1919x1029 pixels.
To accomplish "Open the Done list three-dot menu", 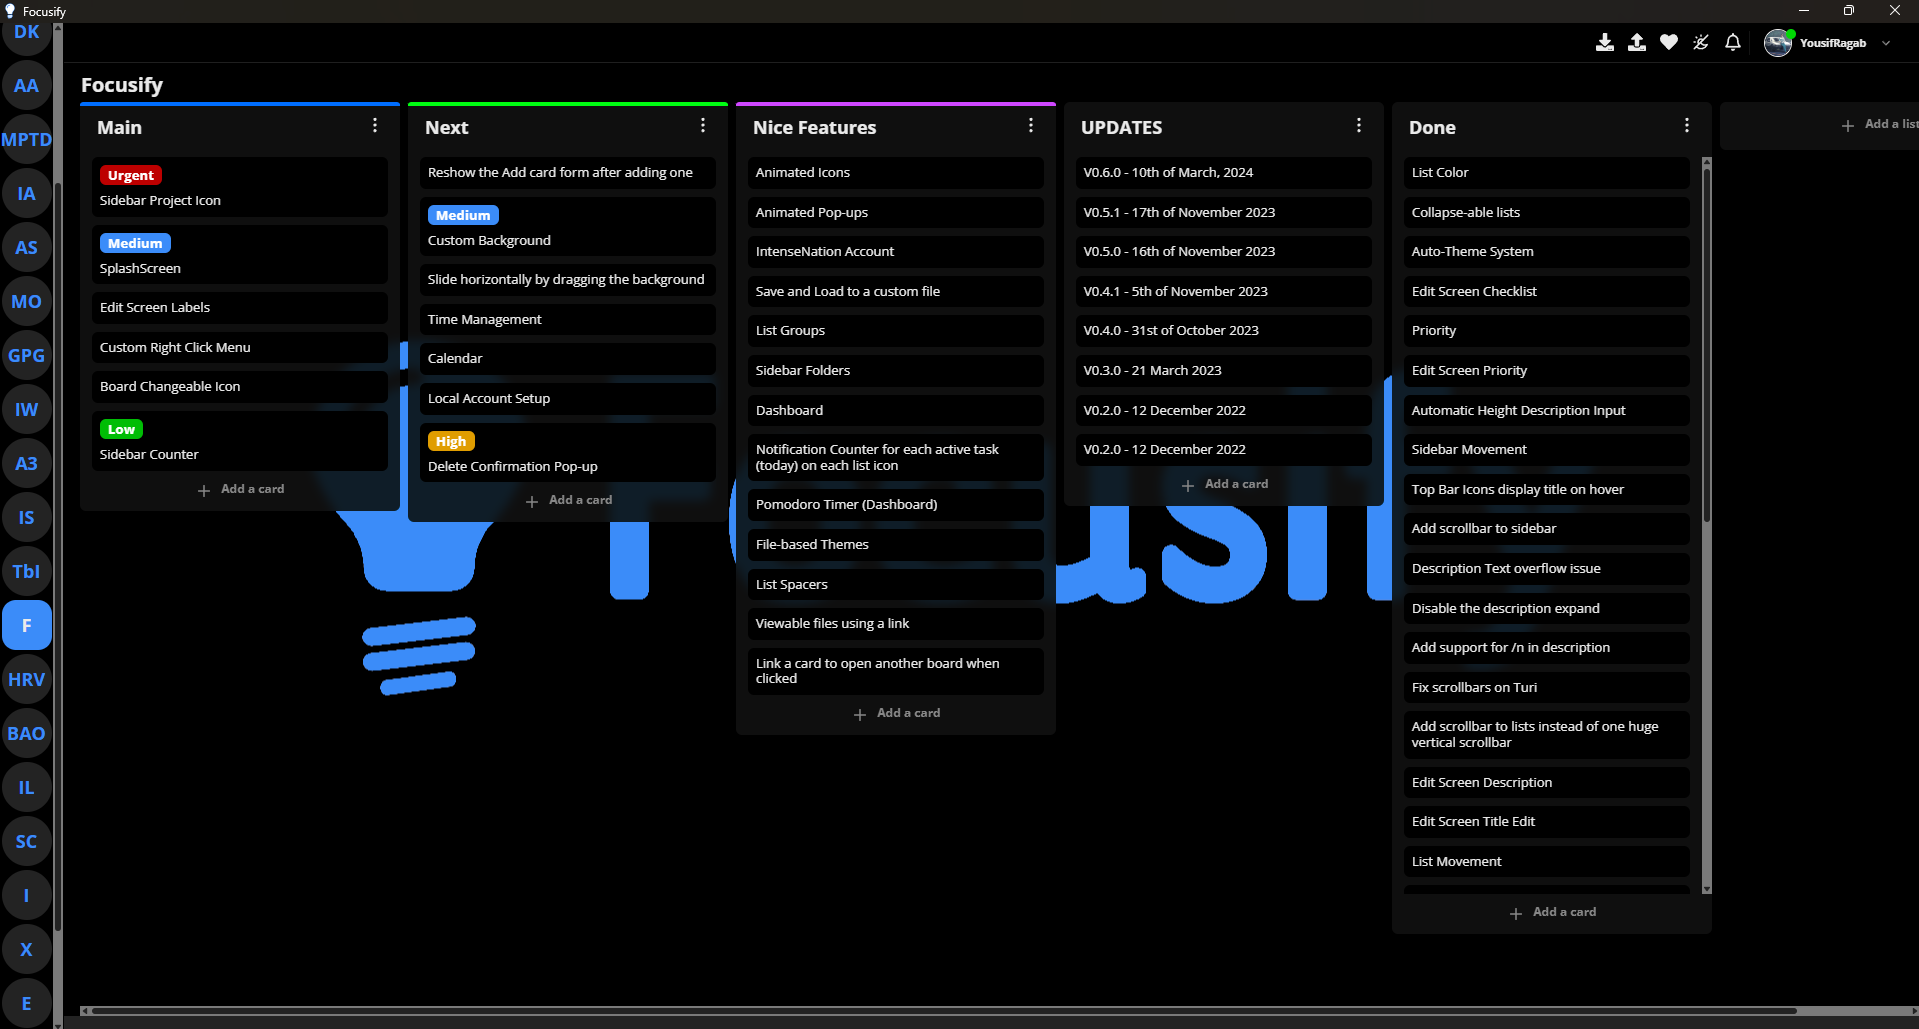I will 1687,126.
